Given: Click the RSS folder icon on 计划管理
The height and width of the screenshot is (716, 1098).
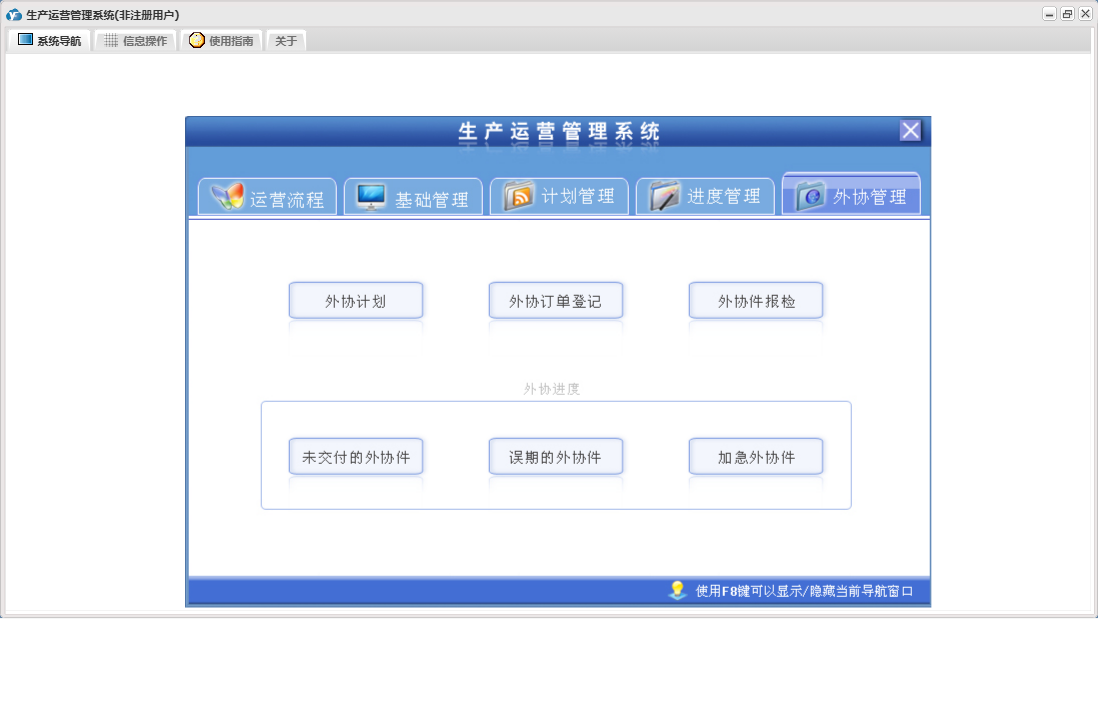Looking at the screenshot, I should coord(520,196).
